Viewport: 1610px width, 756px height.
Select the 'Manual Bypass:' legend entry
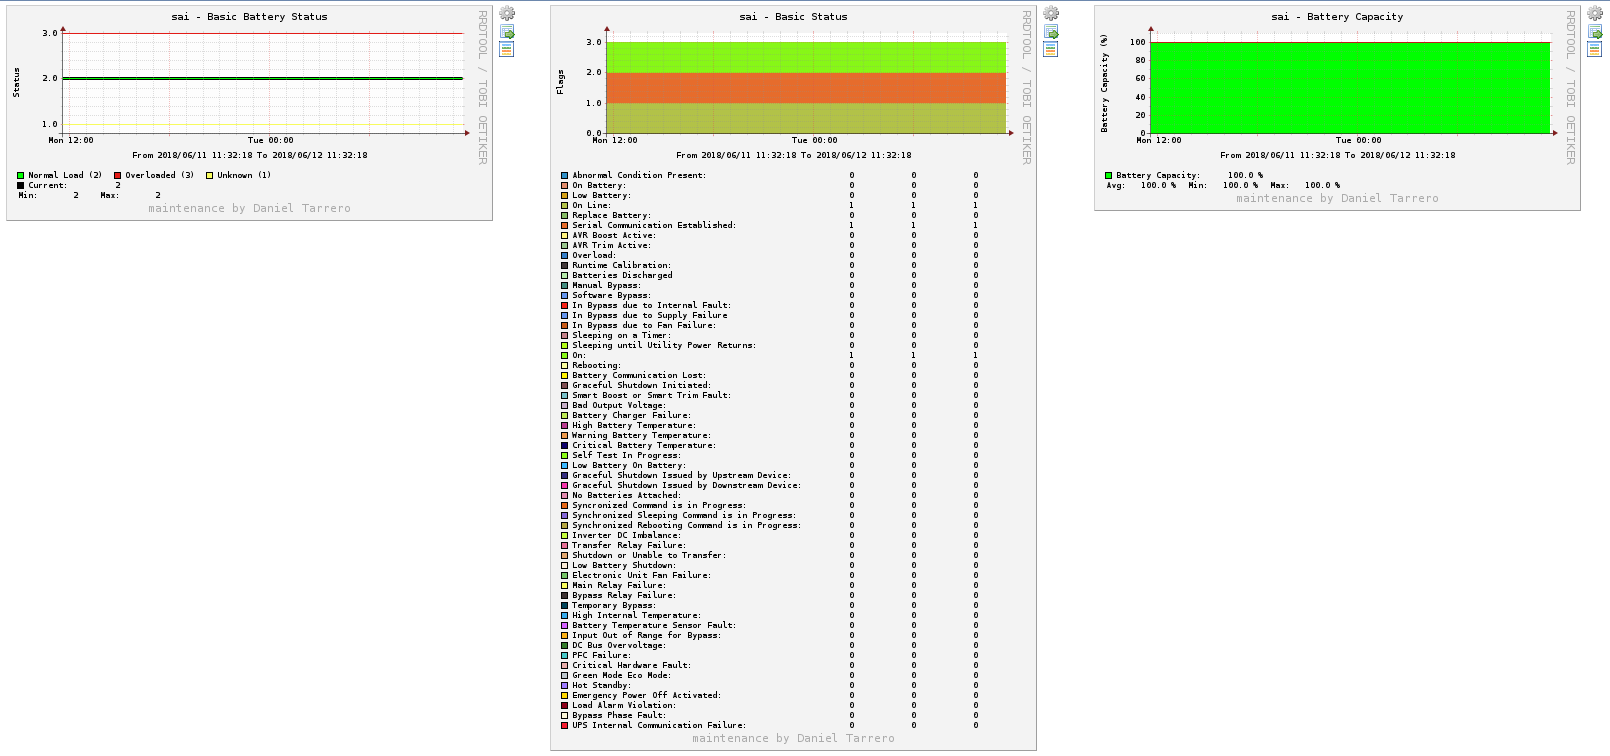pyautogui.click(x=770, y=285)
